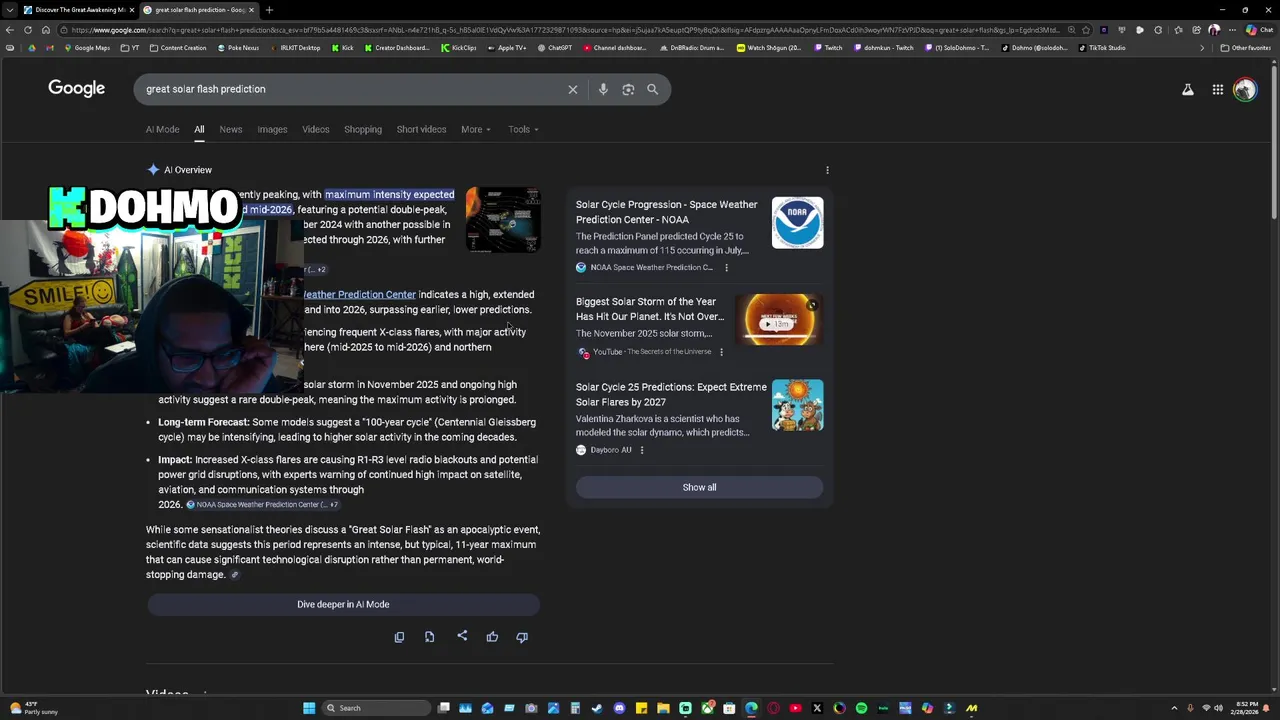Open options for the NOAA source result

click(x=726, y=268)
